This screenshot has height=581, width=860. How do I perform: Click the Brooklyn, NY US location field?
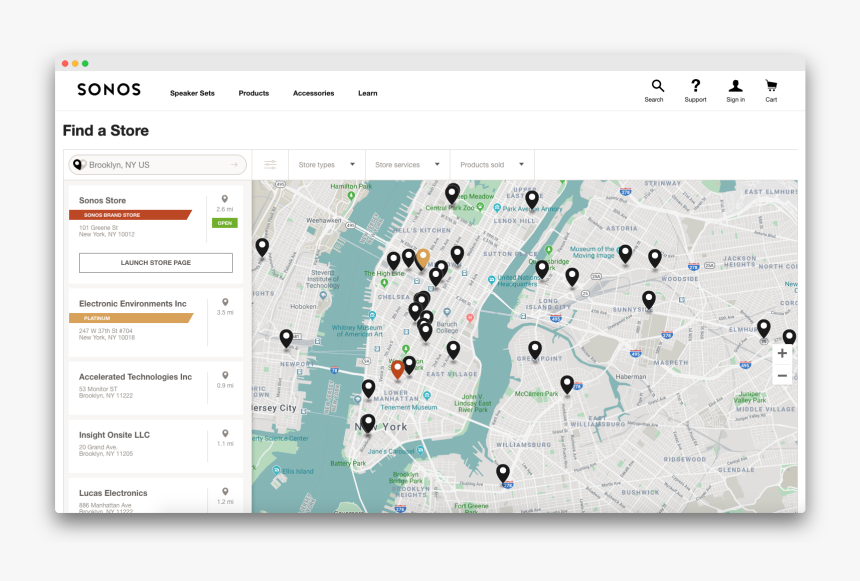157,165
